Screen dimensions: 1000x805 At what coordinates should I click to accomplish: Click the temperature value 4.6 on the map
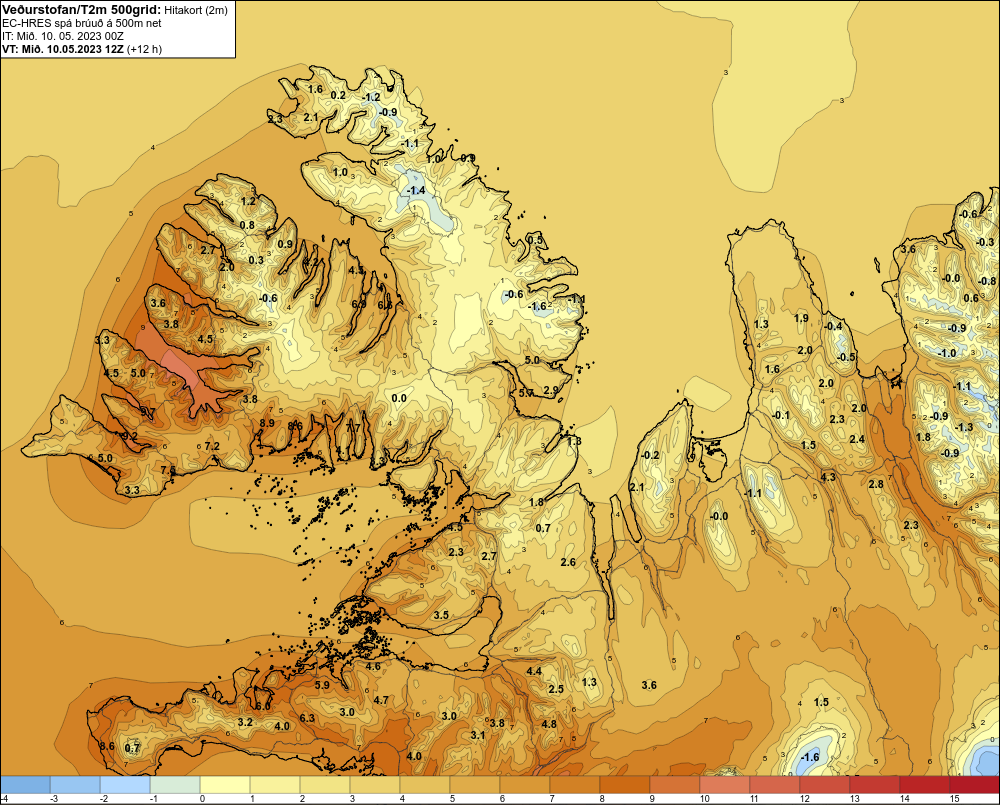373,667
